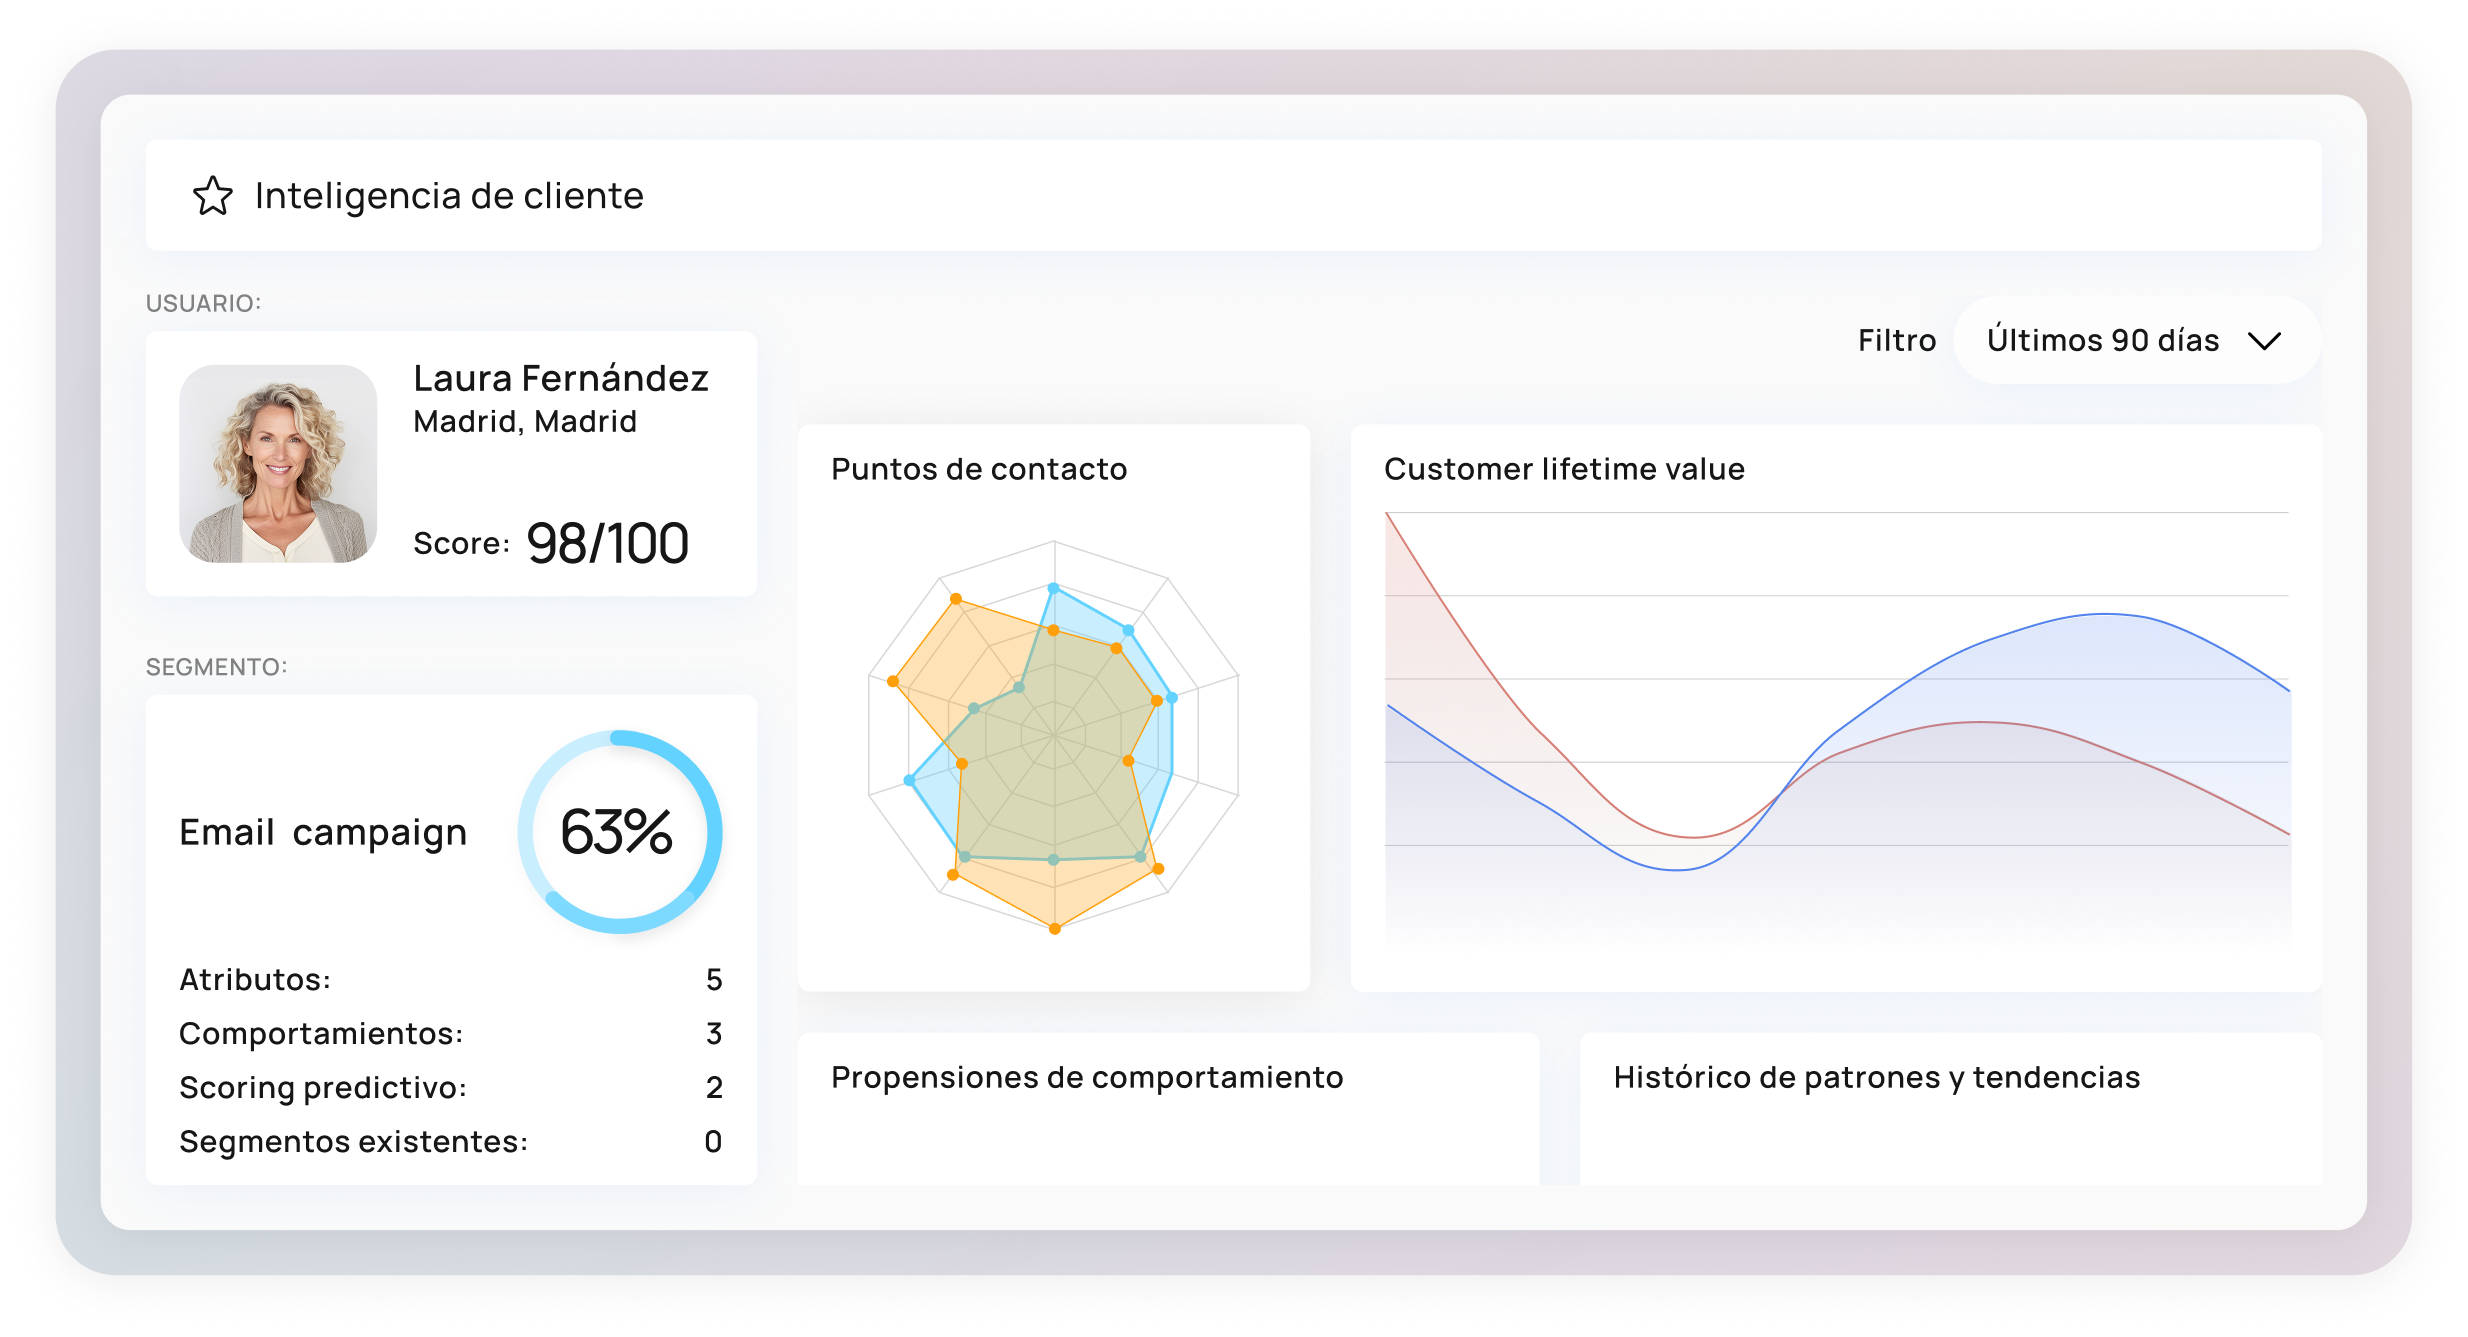Click the Atributos count of 5
The width and height of the screenshot is (2468, 1337).
(714, 979)
